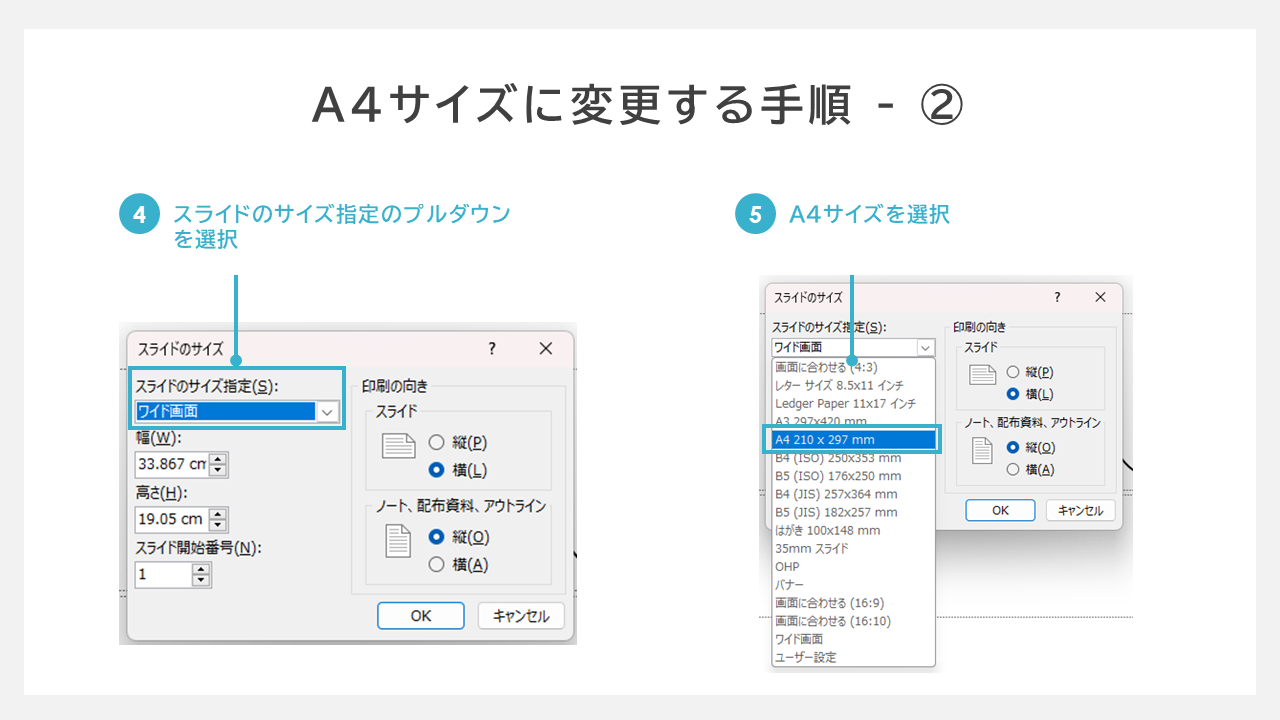This screenshot has height=720, width=1280.
Task: Select slide 横(L) radio in step 5 dialog
Action: (x=1013, y=394)
